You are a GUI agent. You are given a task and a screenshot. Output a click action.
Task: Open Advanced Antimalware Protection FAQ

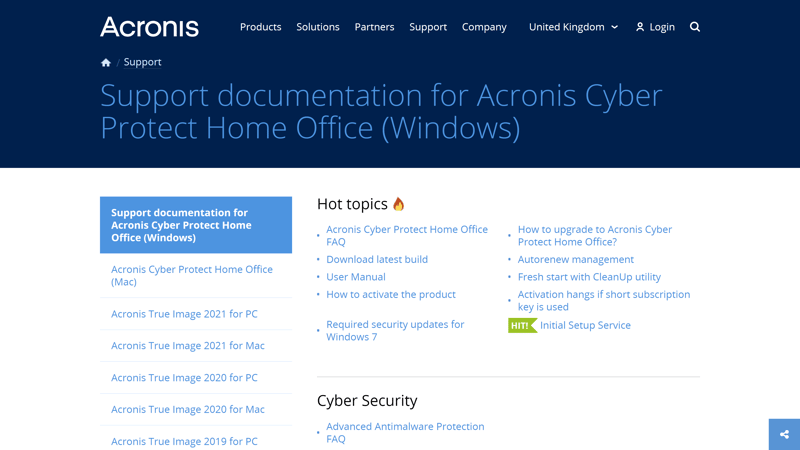(x=405, y=433)
